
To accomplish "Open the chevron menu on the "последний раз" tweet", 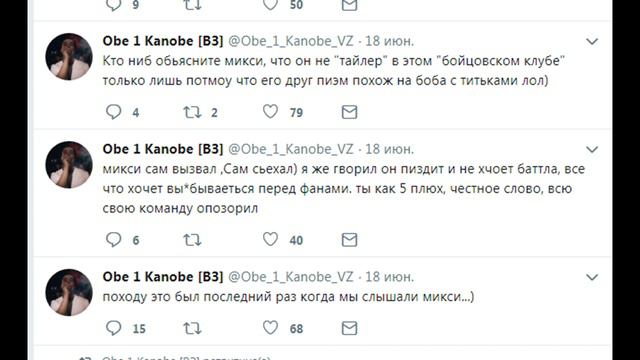I will pos(592,277).
